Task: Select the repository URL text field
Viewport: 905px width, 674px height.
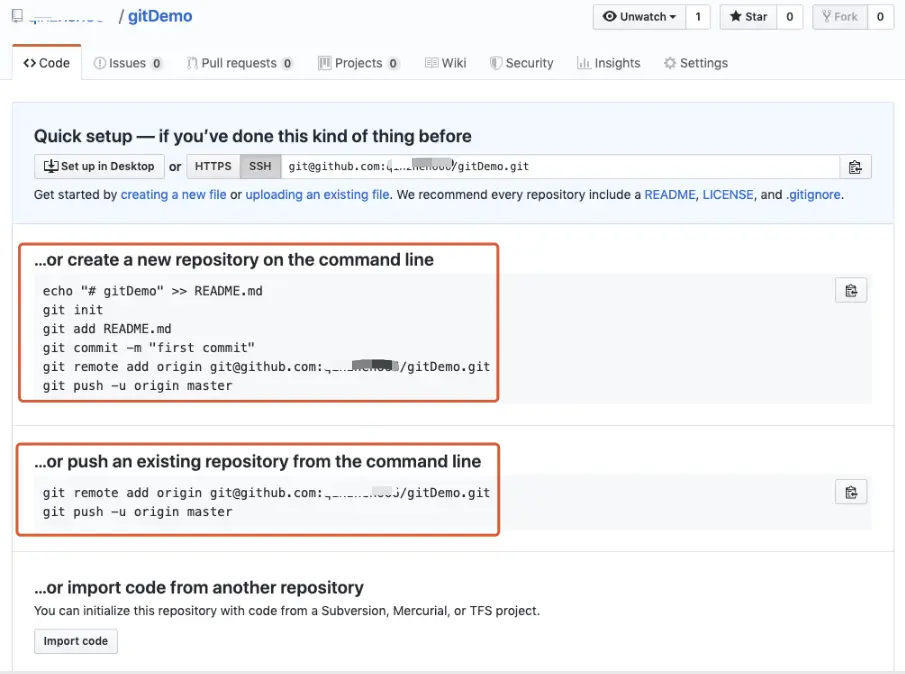Action: pos(558,167)
